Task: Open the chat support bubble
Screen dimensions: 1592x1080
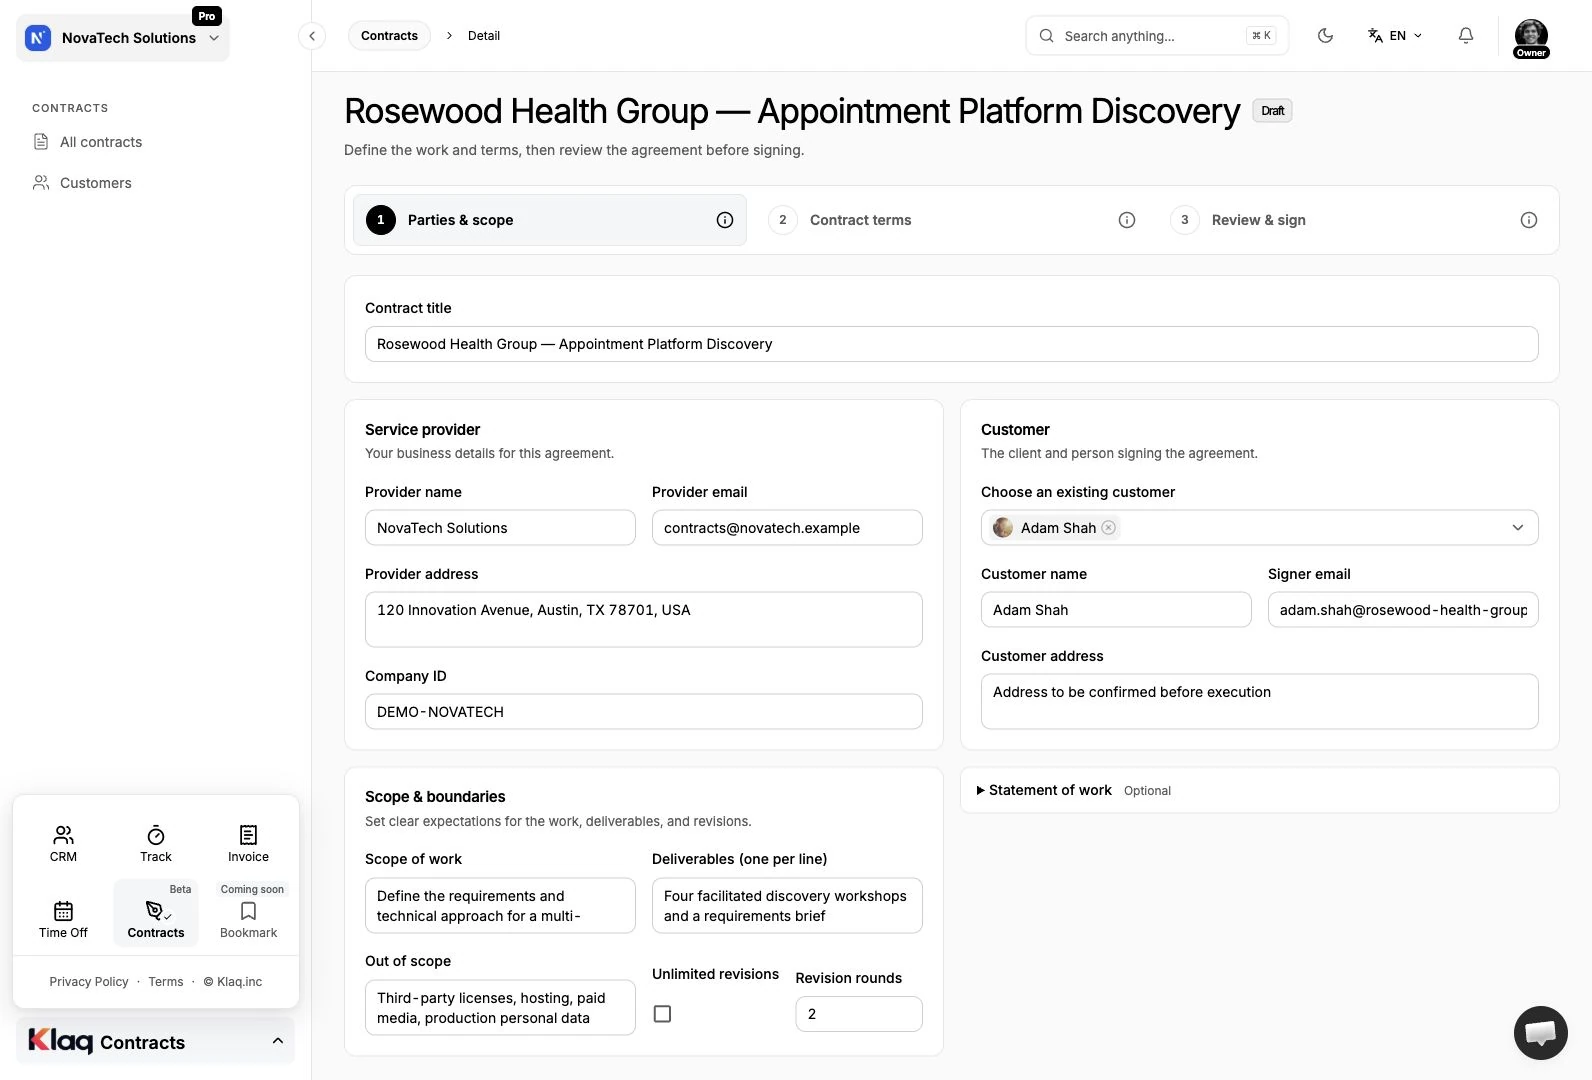Action: click(1541, 1033)
